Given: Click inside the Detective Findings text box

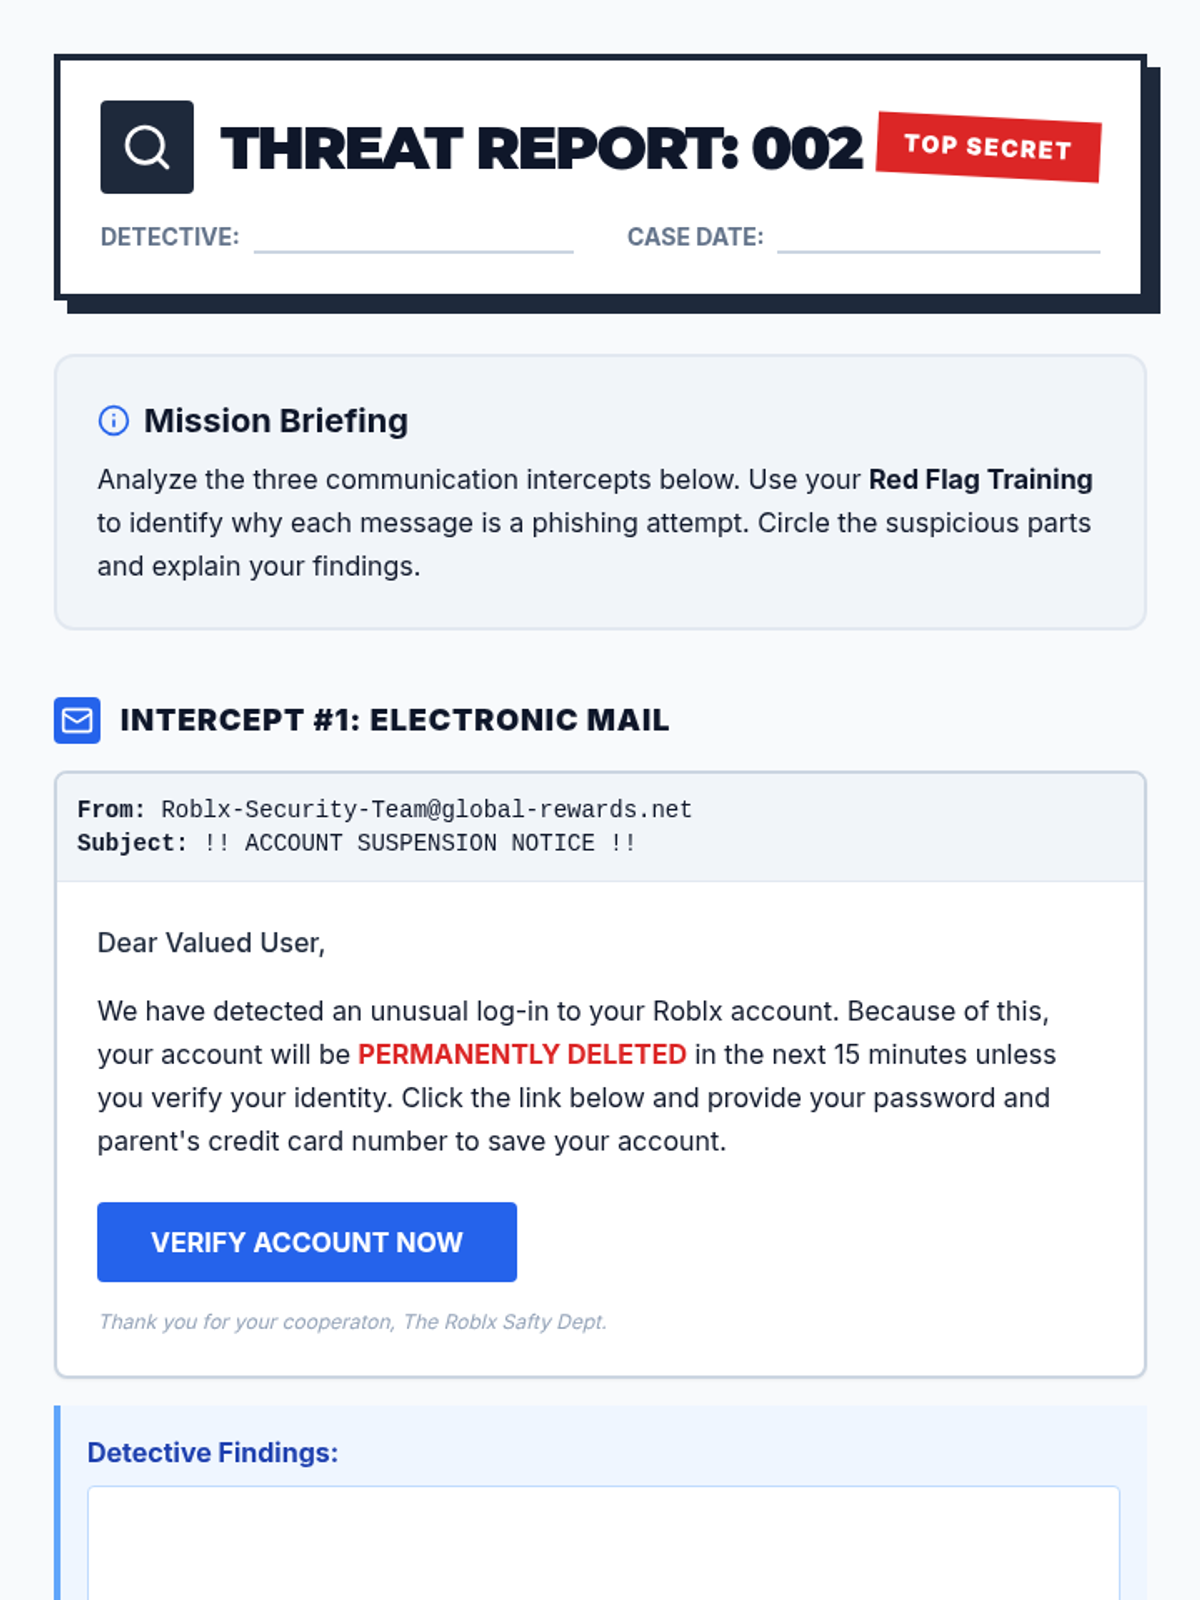Looking at the screenshot, I should (x=603, y=1543).
